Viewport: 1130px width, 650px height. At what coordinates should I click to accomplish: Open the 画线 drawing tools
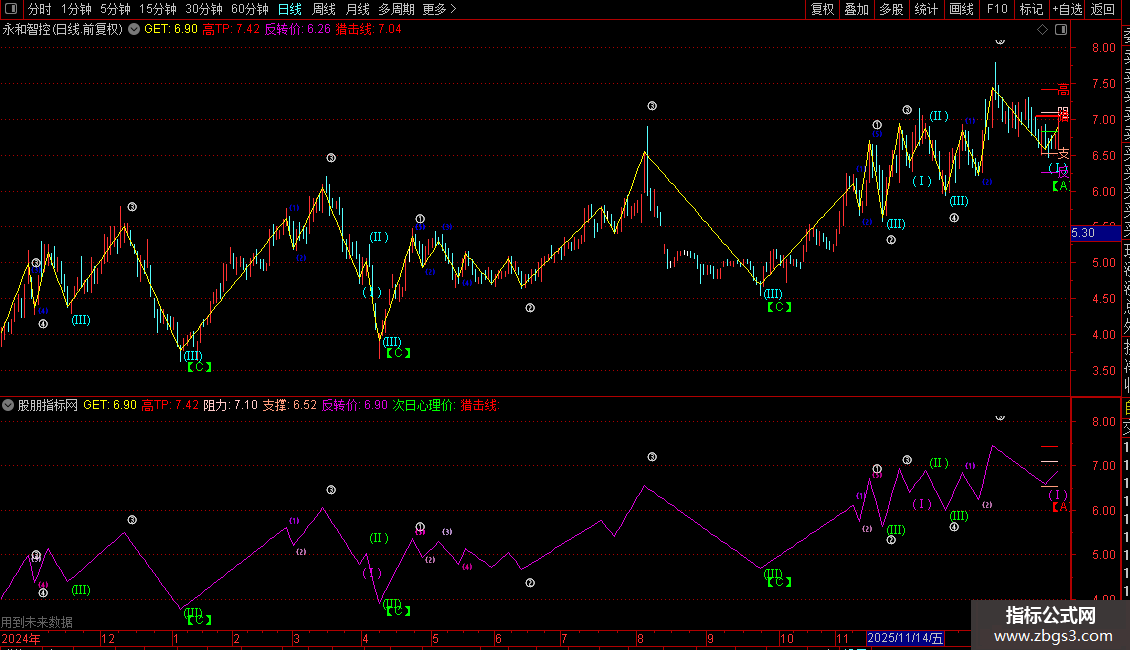click(x=961, y=9)
